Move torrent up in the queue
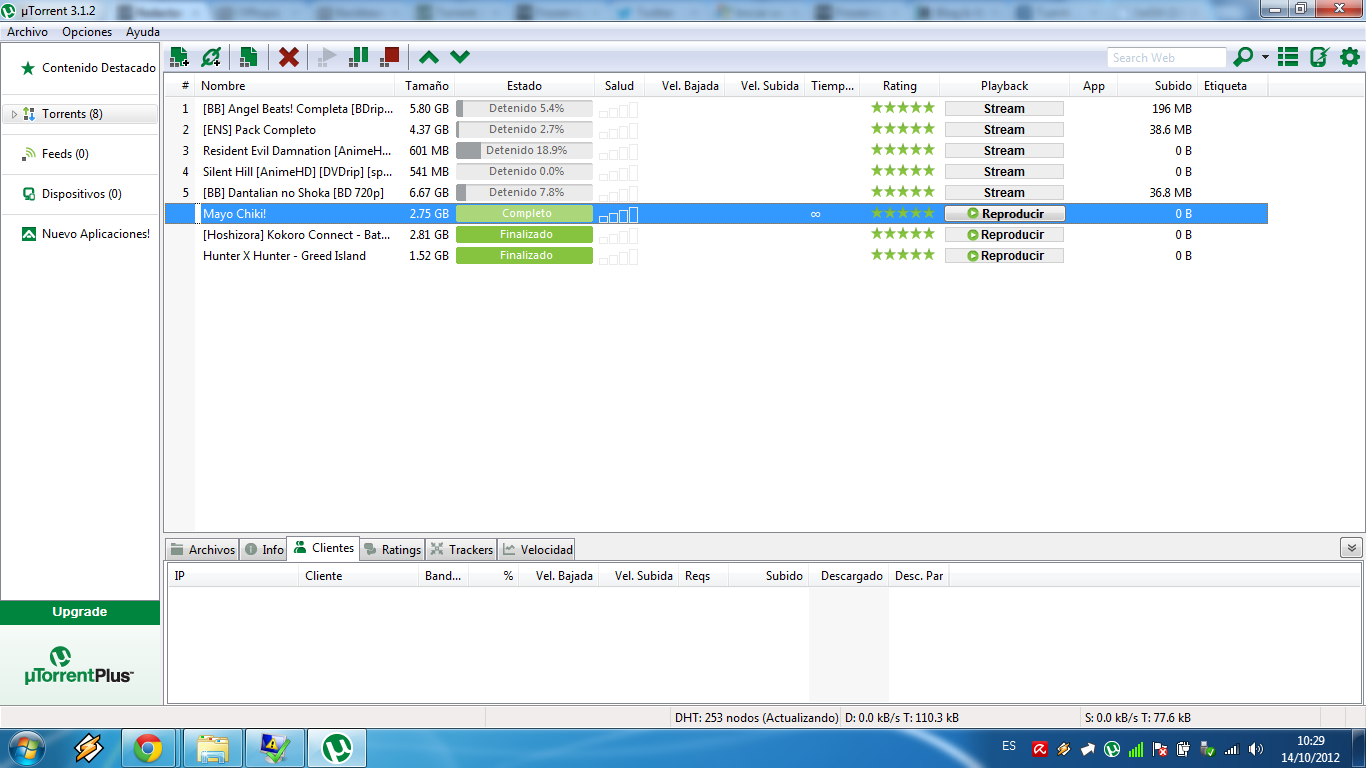This screenshot has width=1366, height=768. tap(428, 57)
